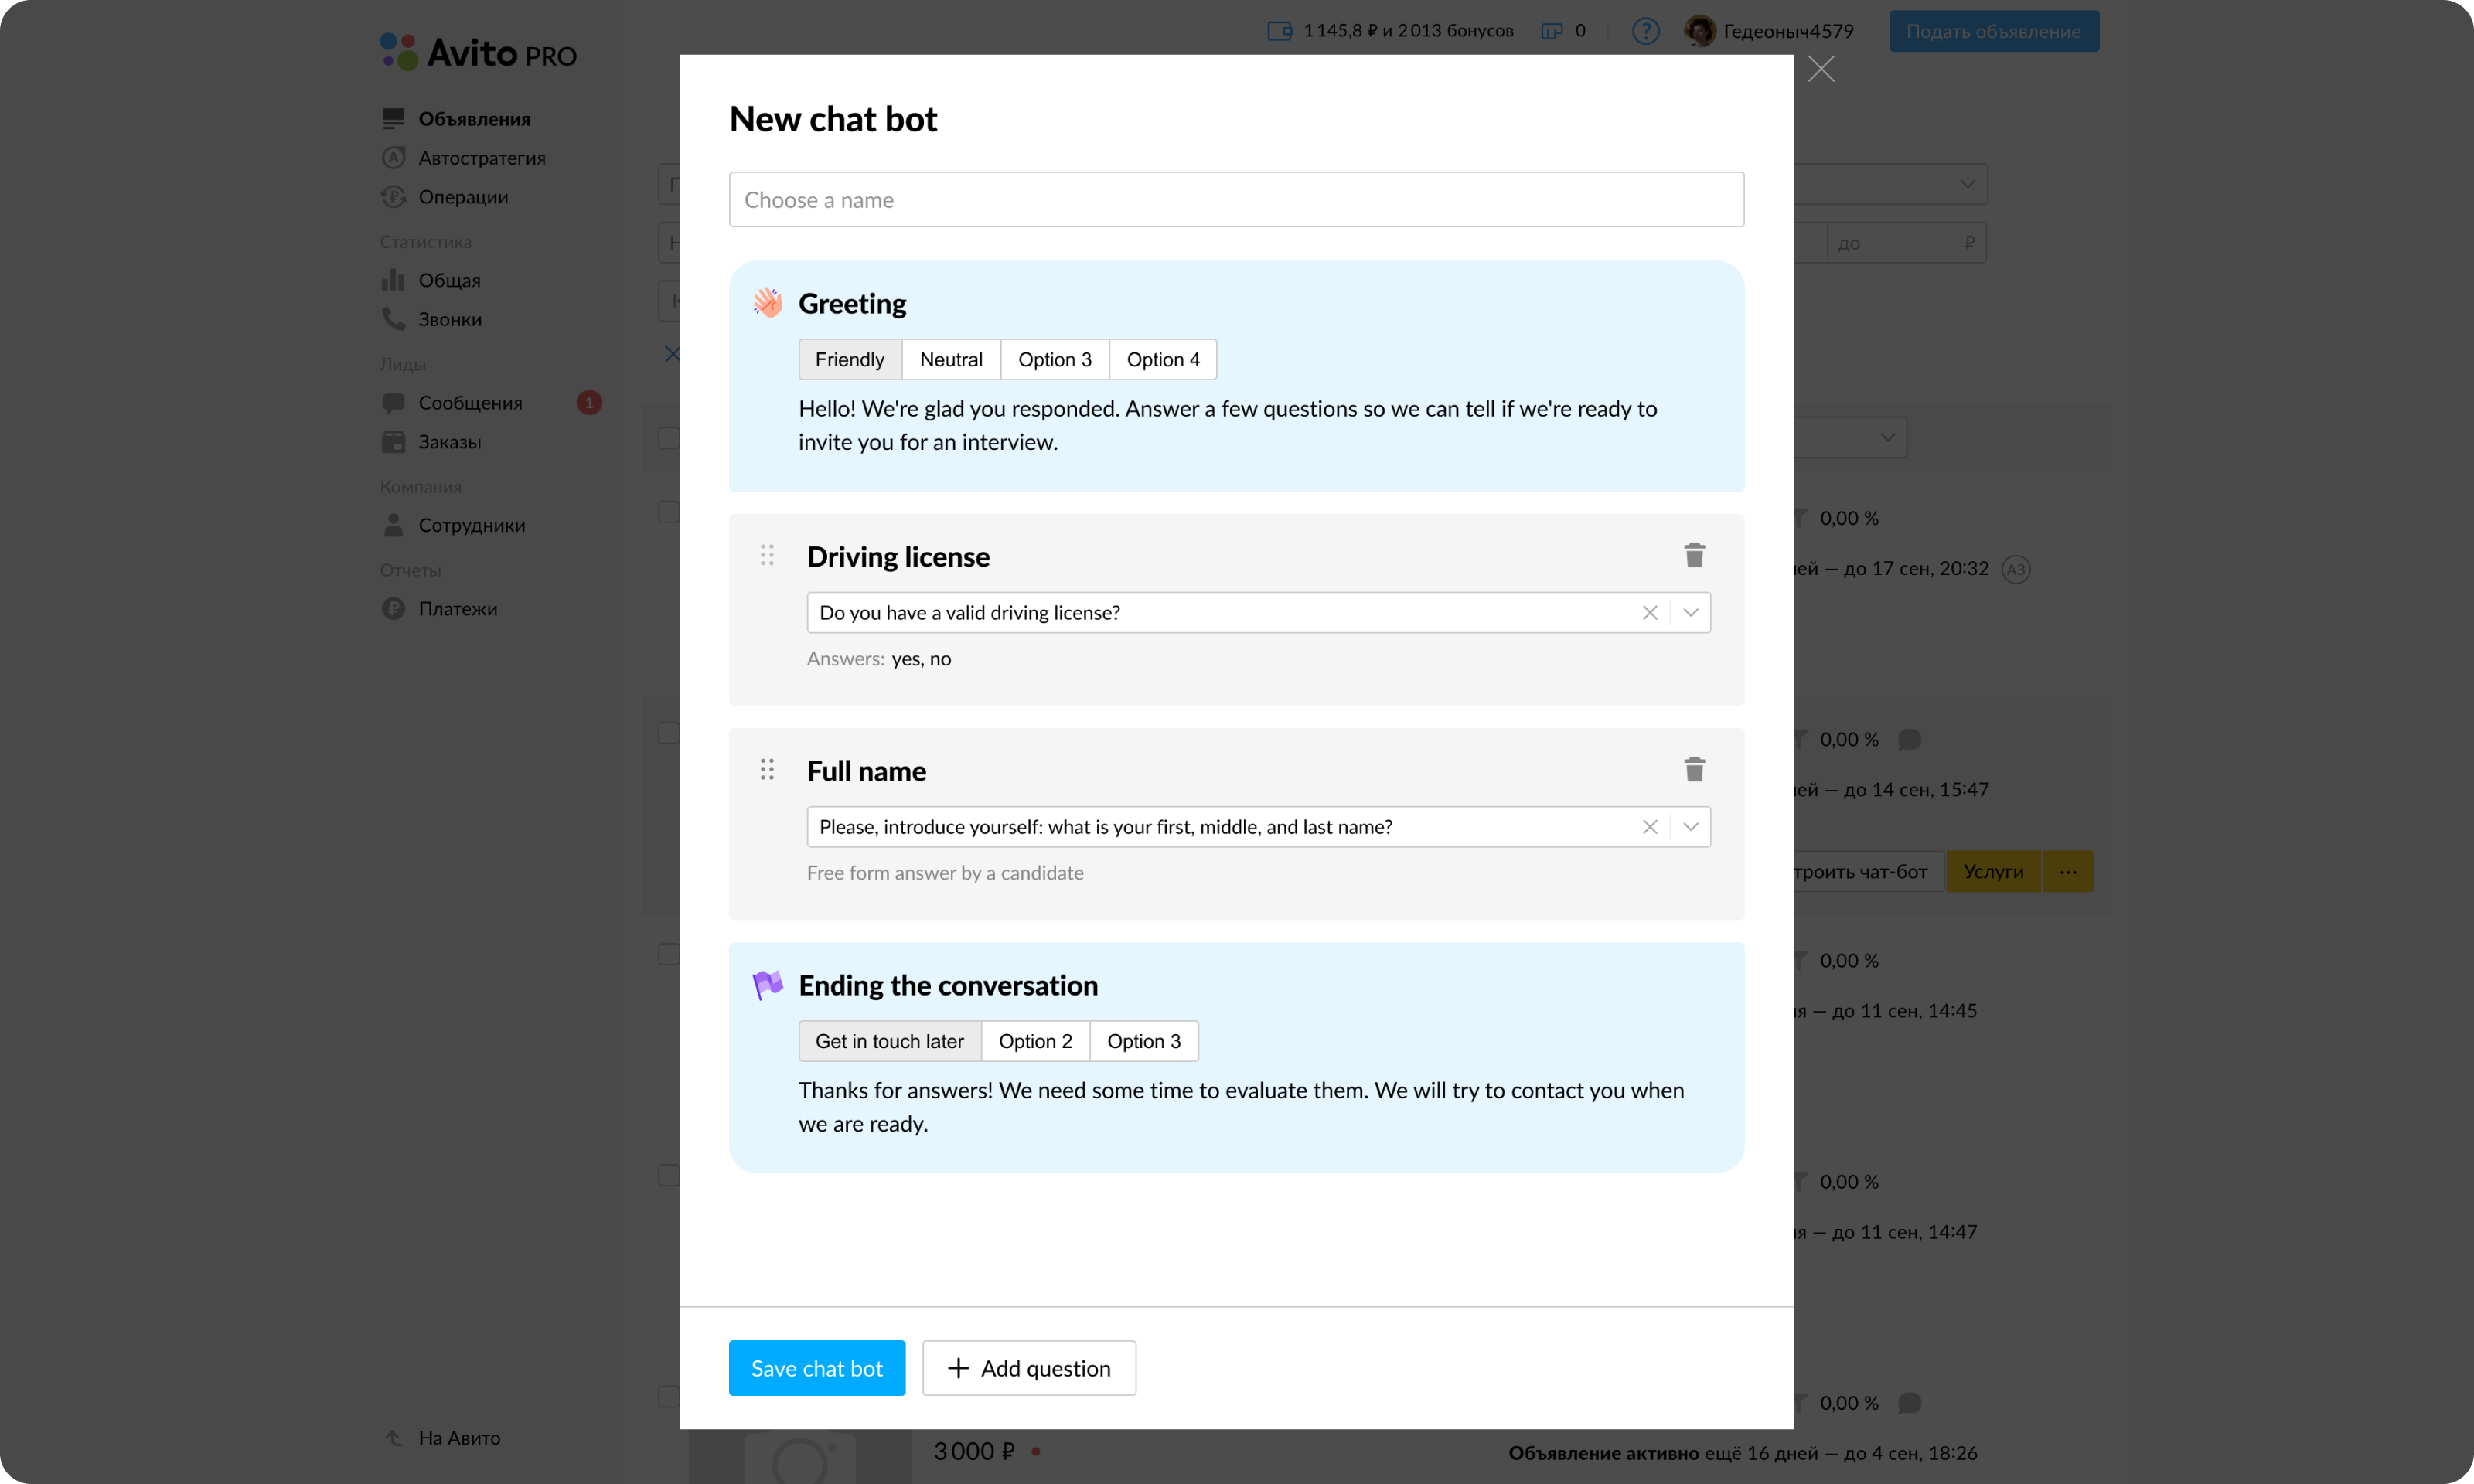The image size is (2474, 1484).
Task: Delete the Driving license question
Action: pyautogui.click(x=1693, y=554)
